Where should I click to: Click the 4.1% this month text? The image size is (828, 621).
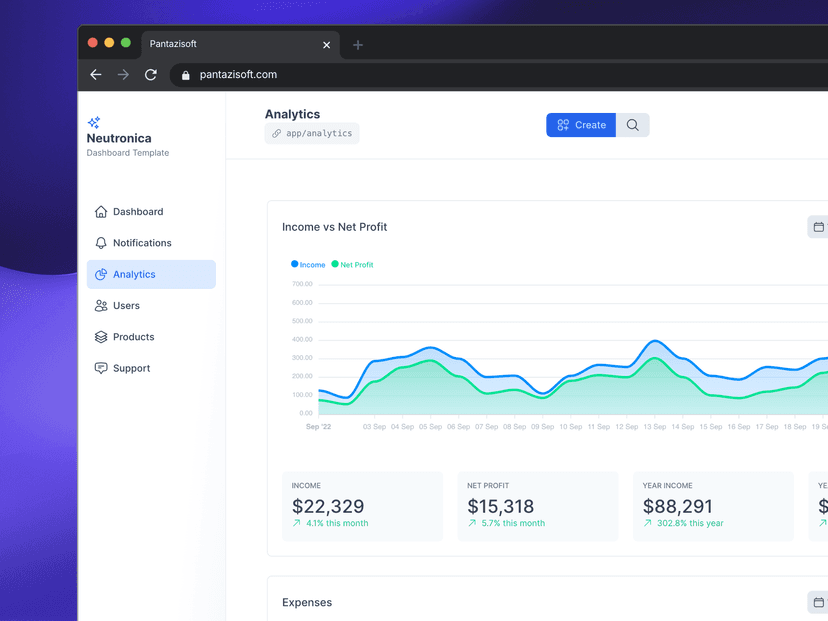(337, 523)
